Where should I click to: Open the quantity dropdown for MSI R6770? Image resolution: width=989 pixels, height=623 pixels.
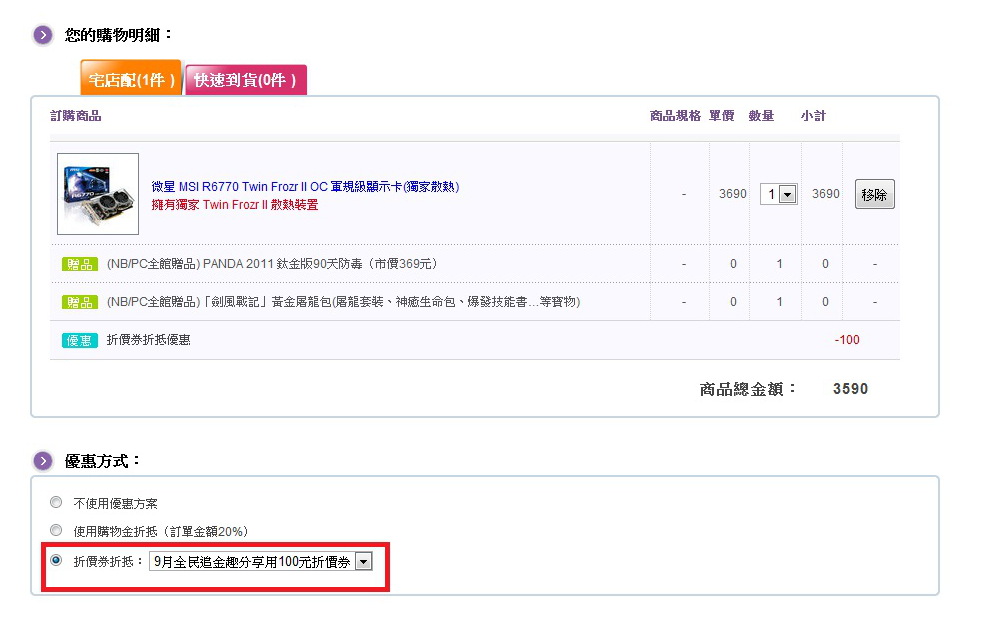pyautogui.click(x=779, y=194)
